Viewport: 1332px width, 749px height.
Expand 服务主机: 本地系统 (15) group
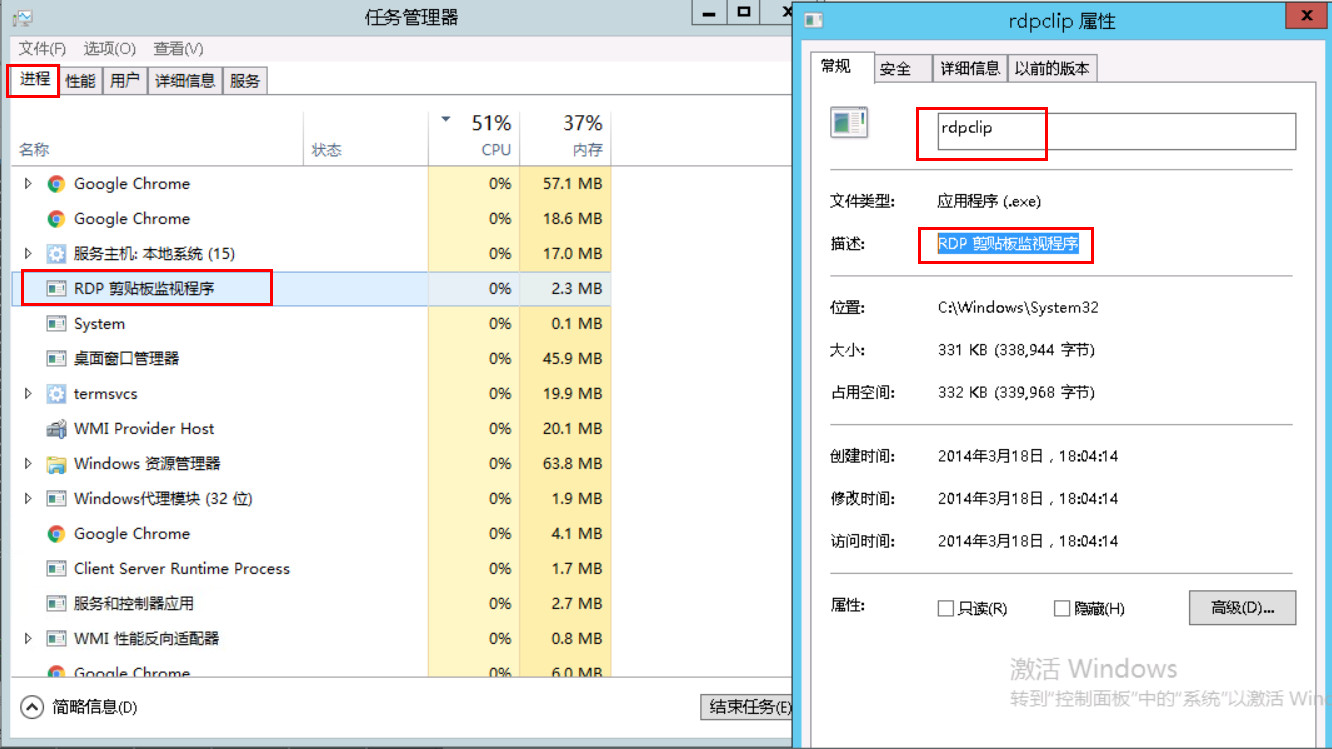coord(28,254)
